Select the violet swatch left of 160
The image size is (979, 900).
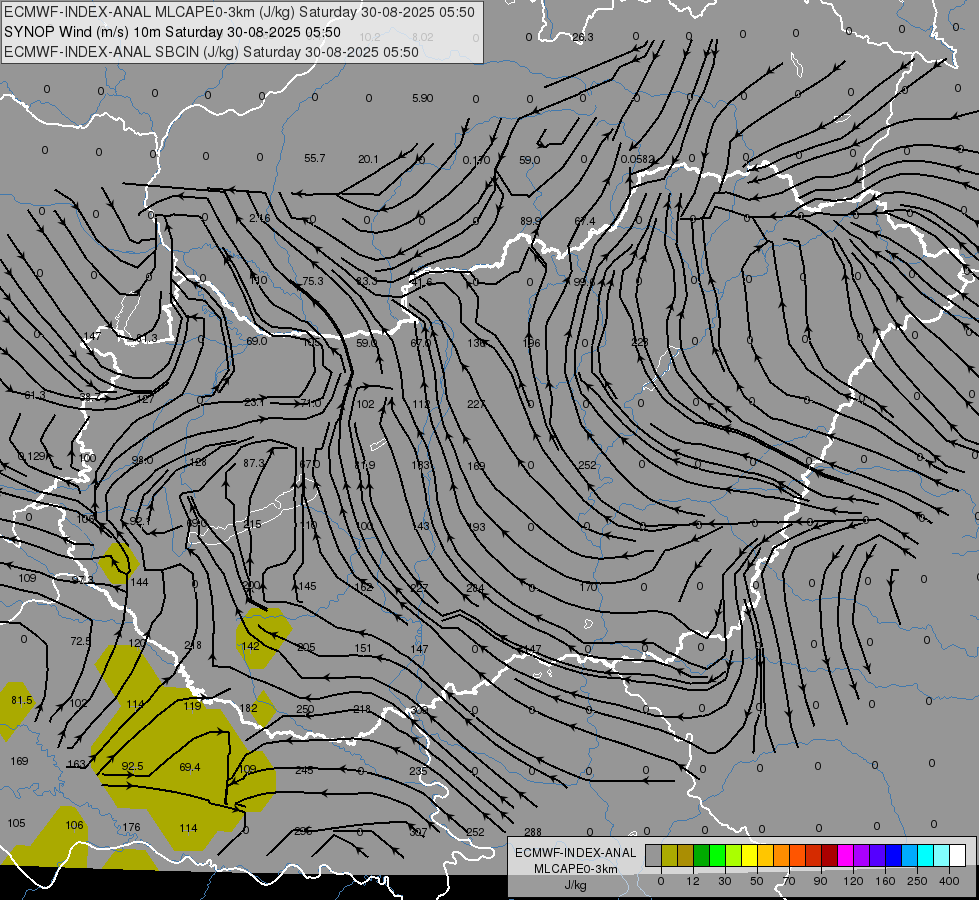point(878,855)
